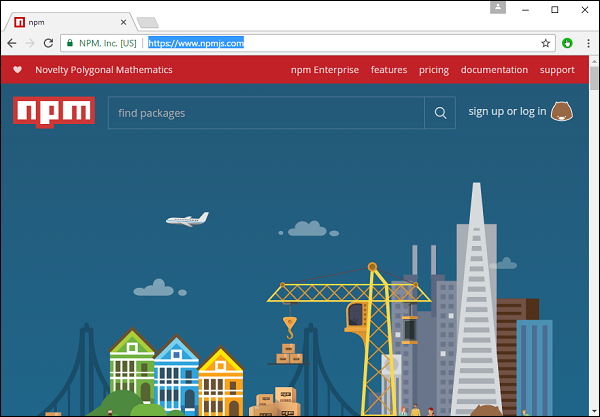
Task: Click the browser back arrow
Action: tap(12, 43)
